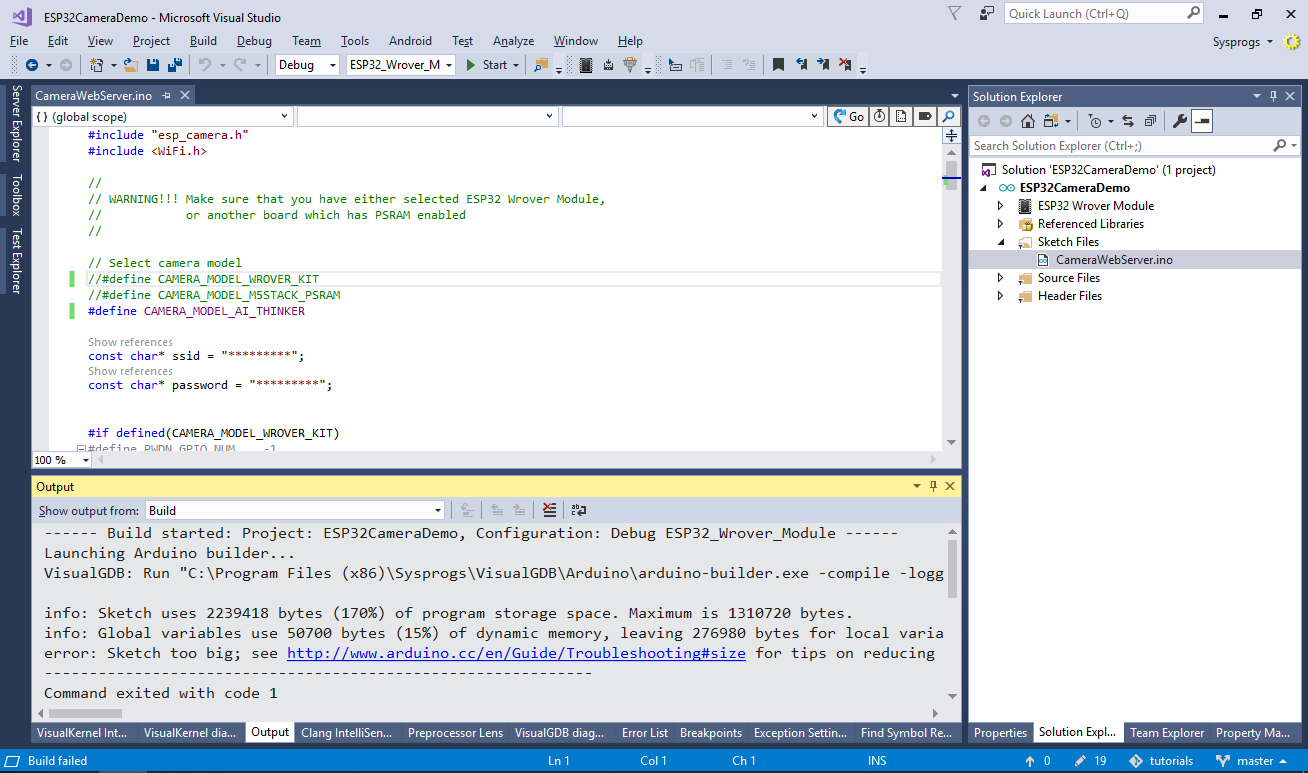Click Collapse All in Solution Explorer toolbar
1308x773 pixels.
[x=1150, y=121]
